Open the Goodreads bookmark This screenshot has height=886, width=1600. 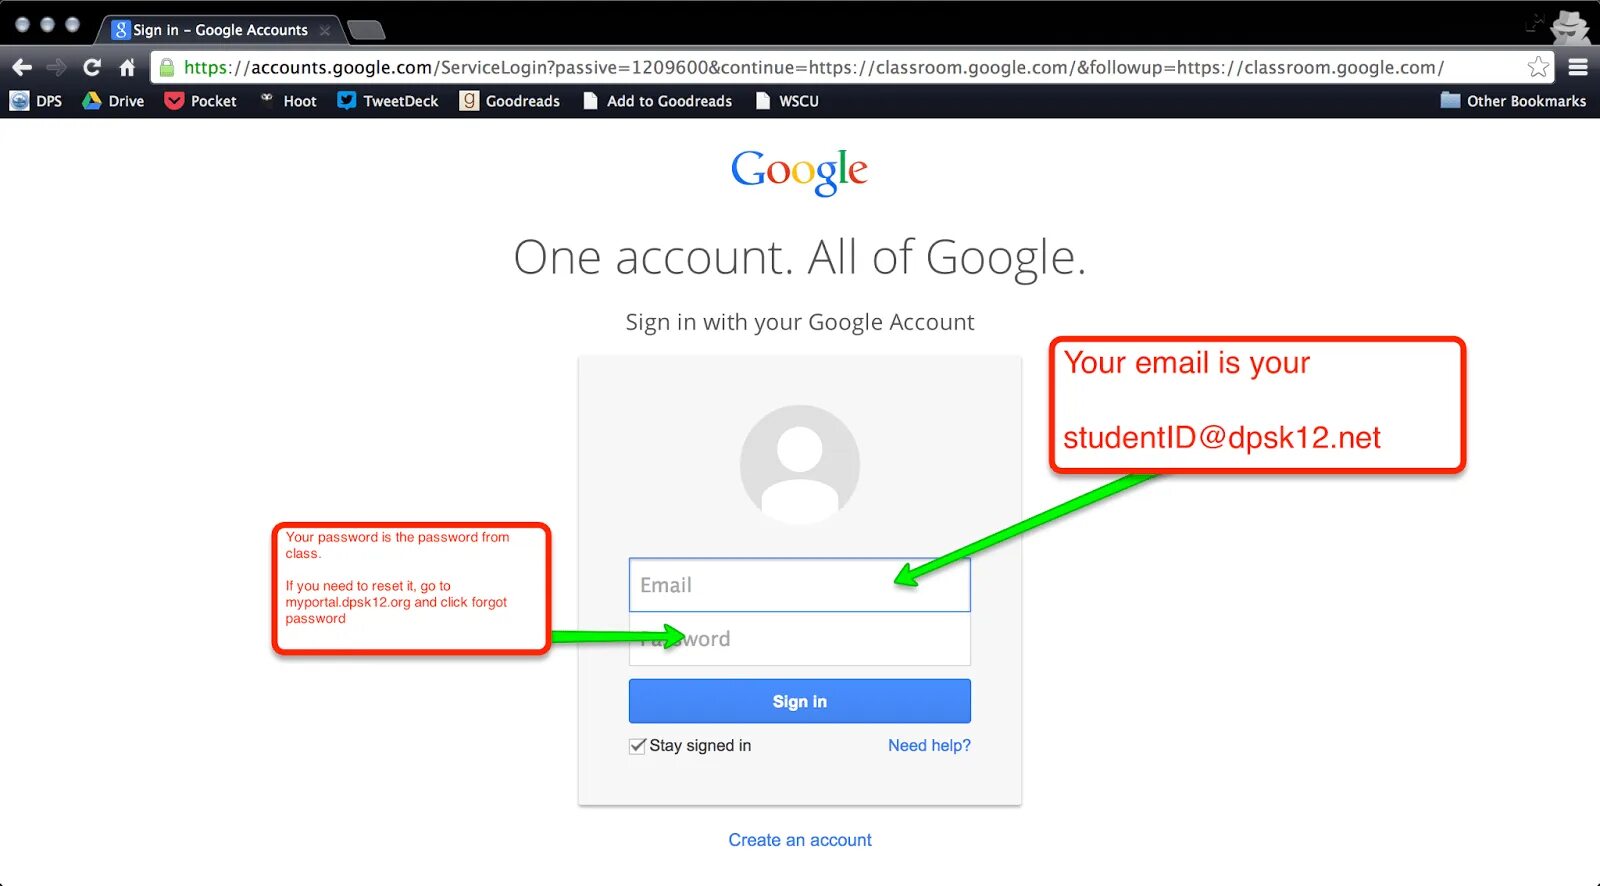[510, 101]
